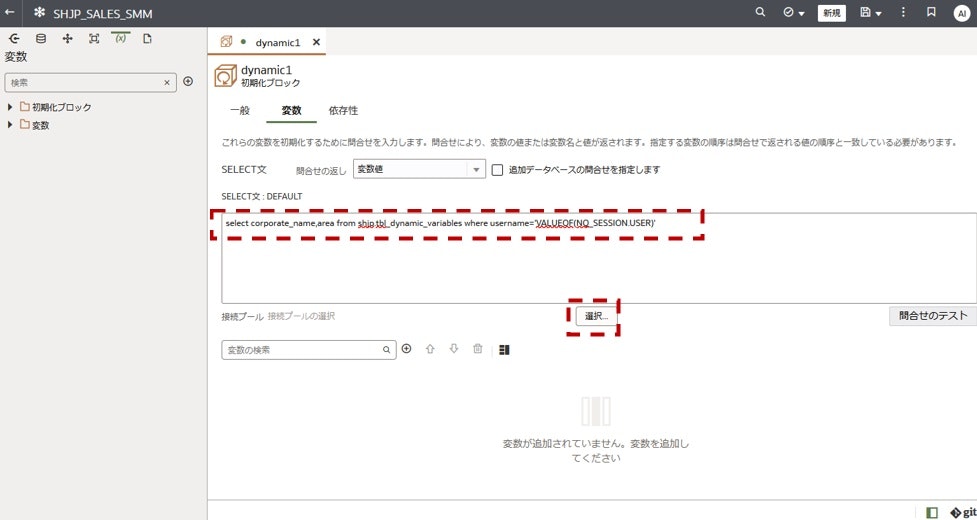Click the move up arrow icon
Viewport: 977px width, 520px height.
[x=429, y=349]
